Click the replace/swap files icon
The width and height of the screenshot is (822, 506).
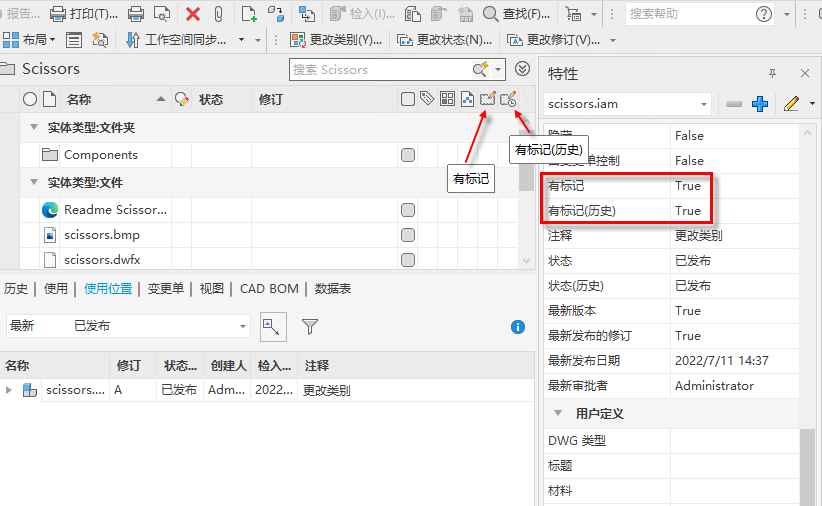click(x=275, y=14)
